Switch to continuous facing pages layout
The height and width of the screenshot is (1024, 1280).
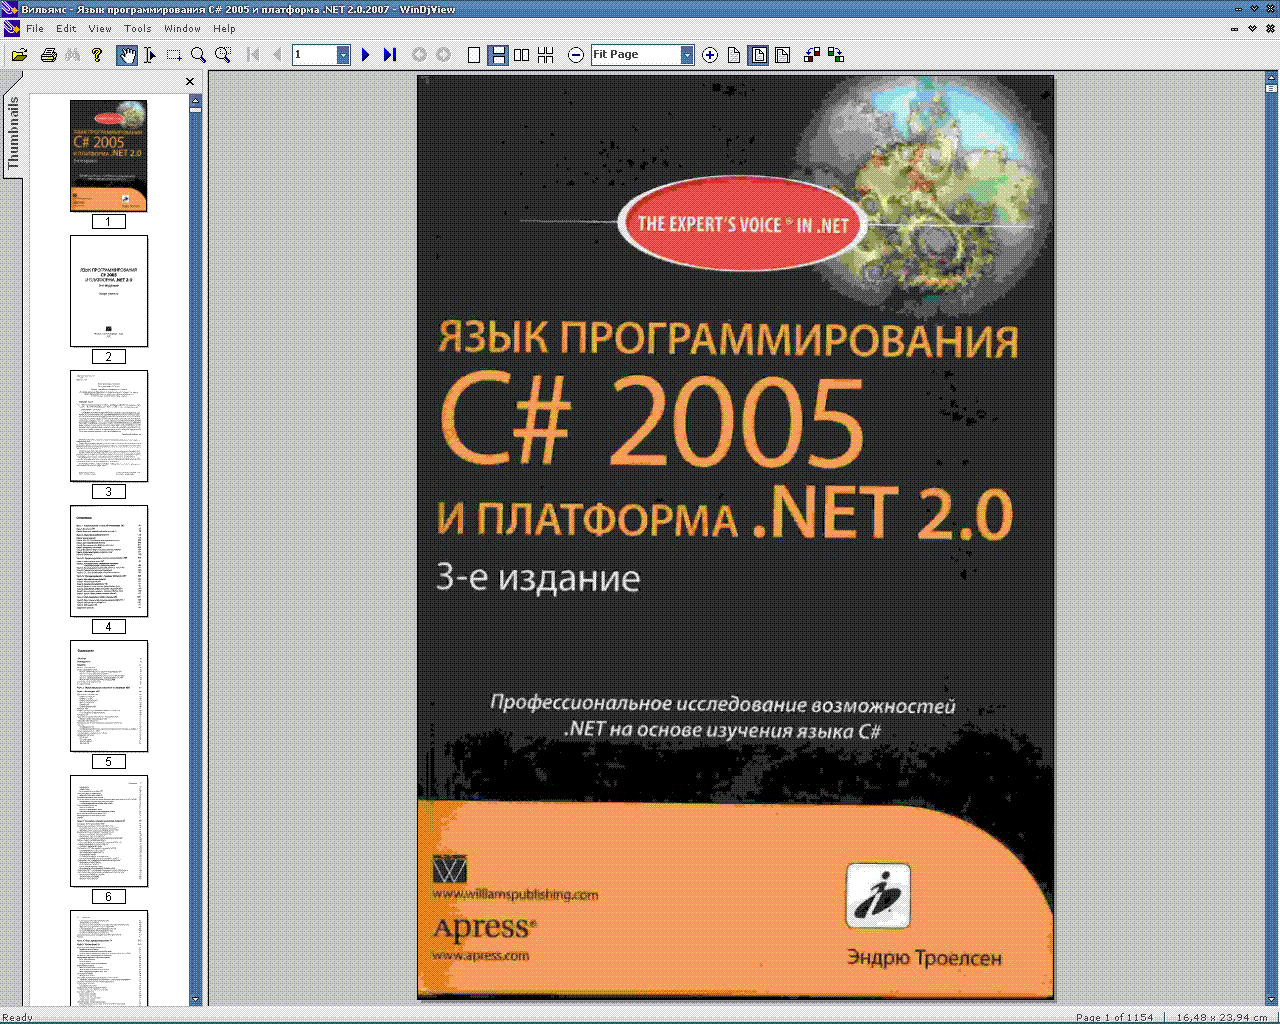(546, 55)
